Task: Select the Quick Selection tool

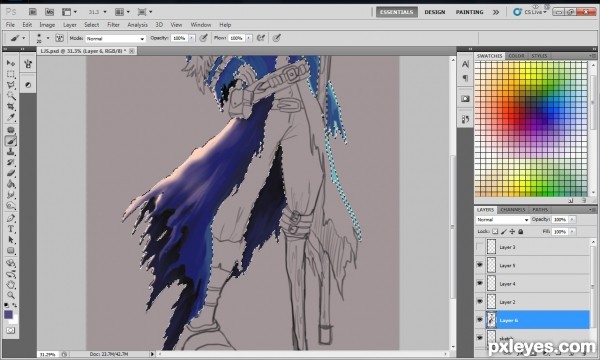Action: [x=11, y=95]
